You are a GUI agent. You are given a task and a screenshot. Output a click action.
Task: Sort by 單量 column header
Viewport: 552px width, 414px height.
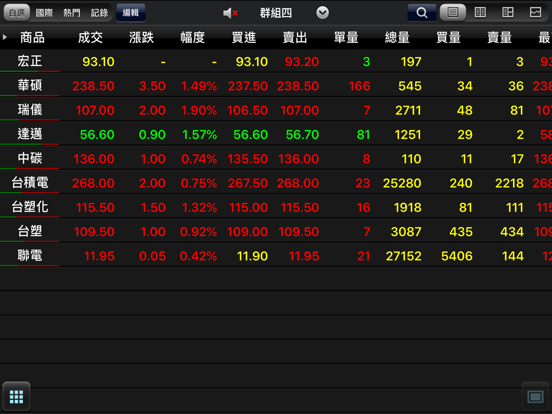[346, 37]
